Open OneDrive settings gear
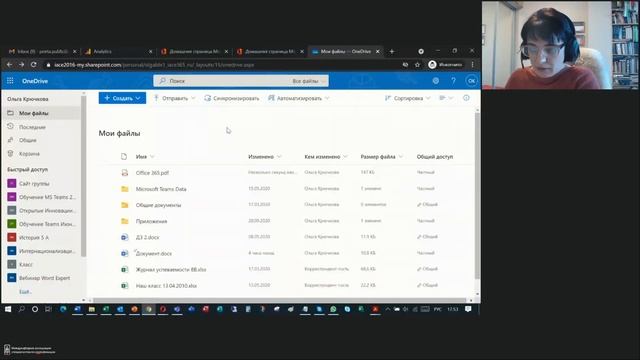Screen dimensions: 640x360 (436, 81)
